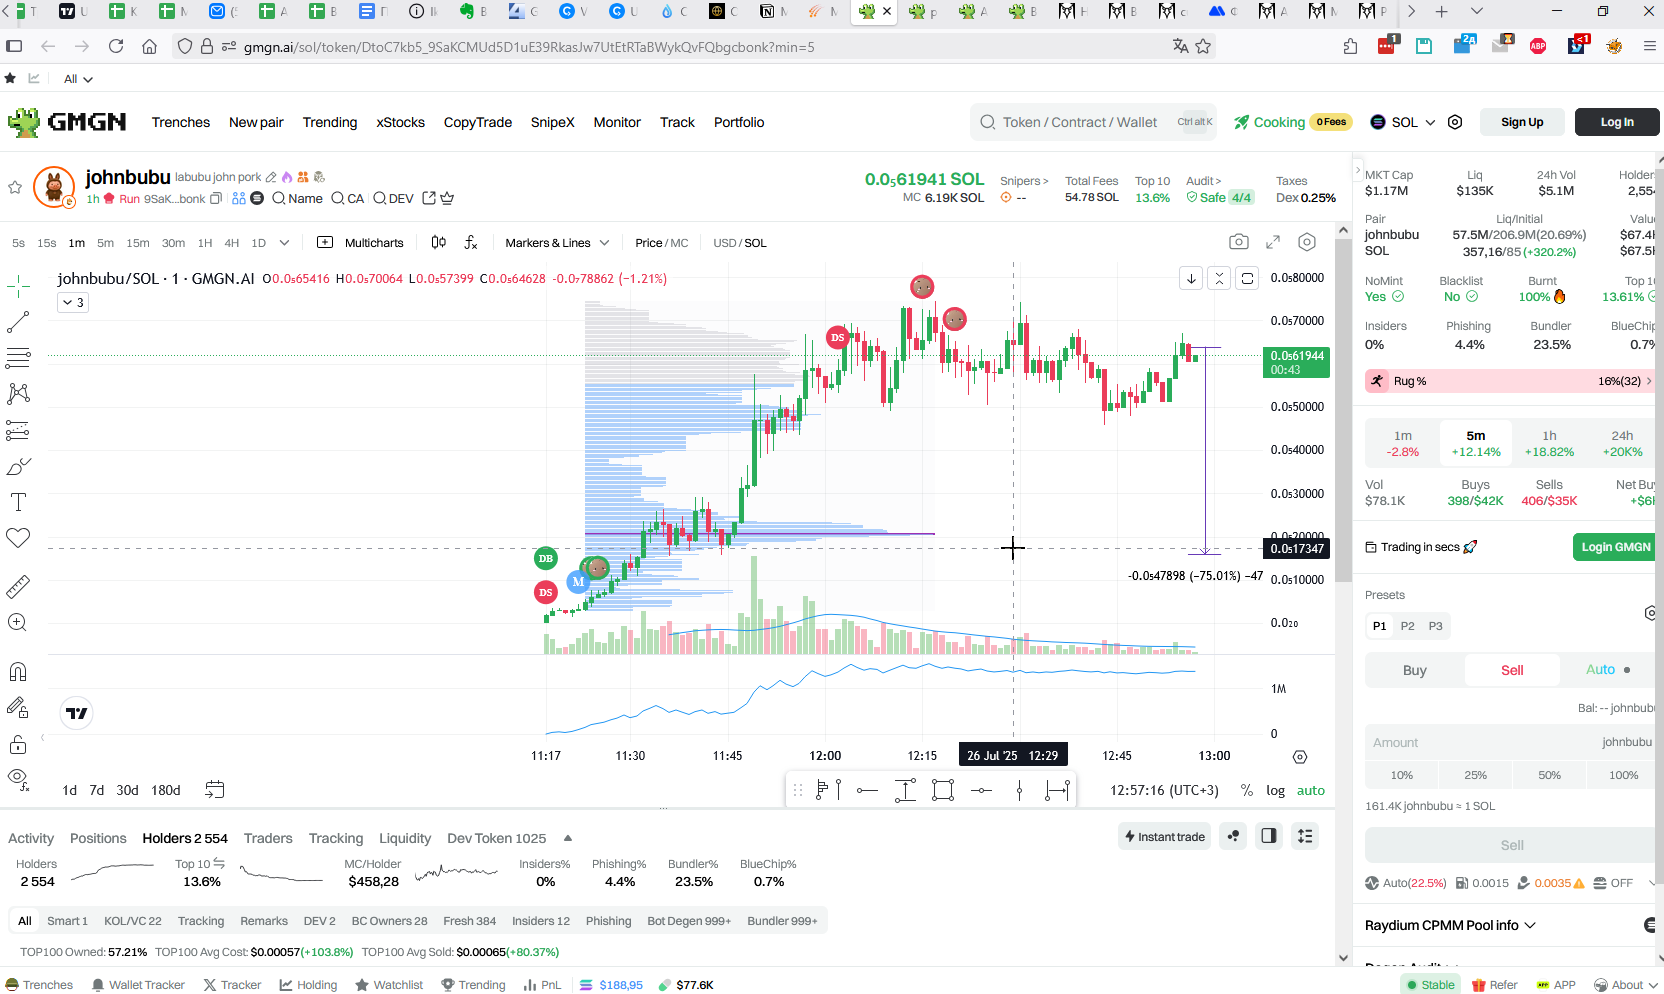Toggle stay in drawing mode

point(18,708)
